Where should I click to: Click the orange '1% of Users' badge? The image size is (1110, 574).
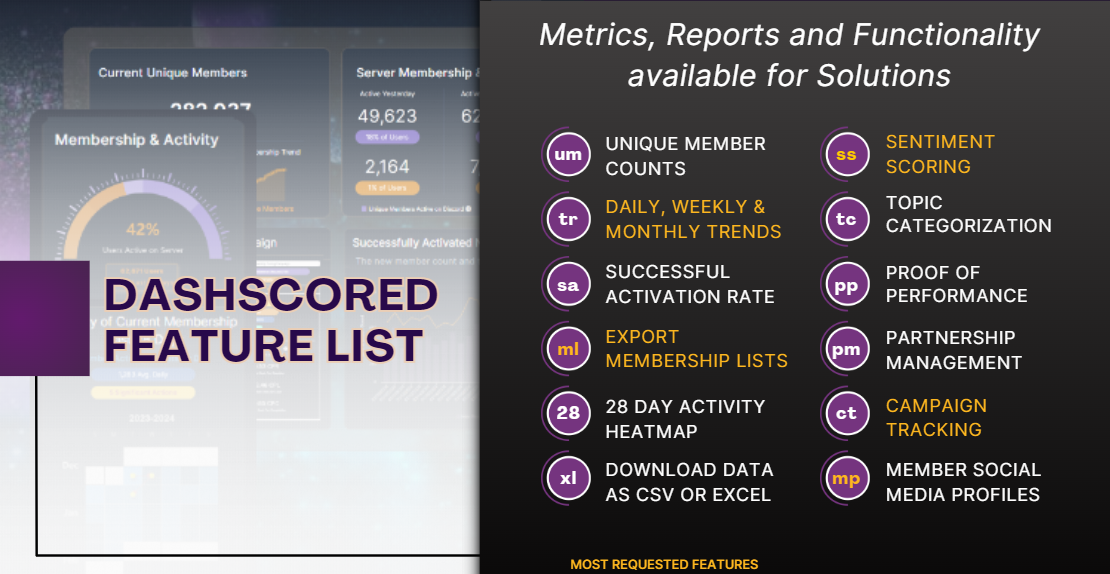[x=387, y=188]
